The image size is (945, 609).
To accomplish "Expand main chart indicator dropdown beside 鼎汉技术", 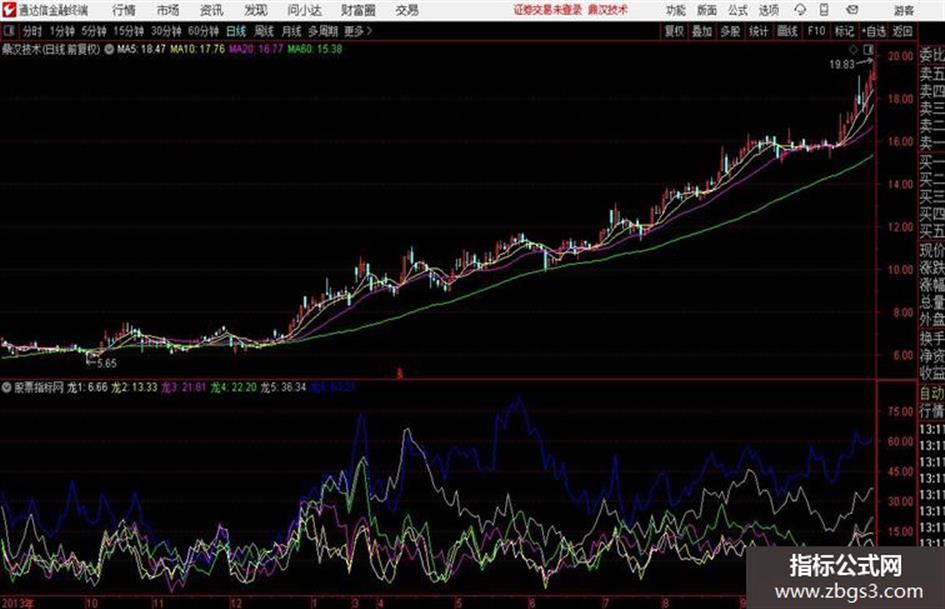I will tap(109, 49).
